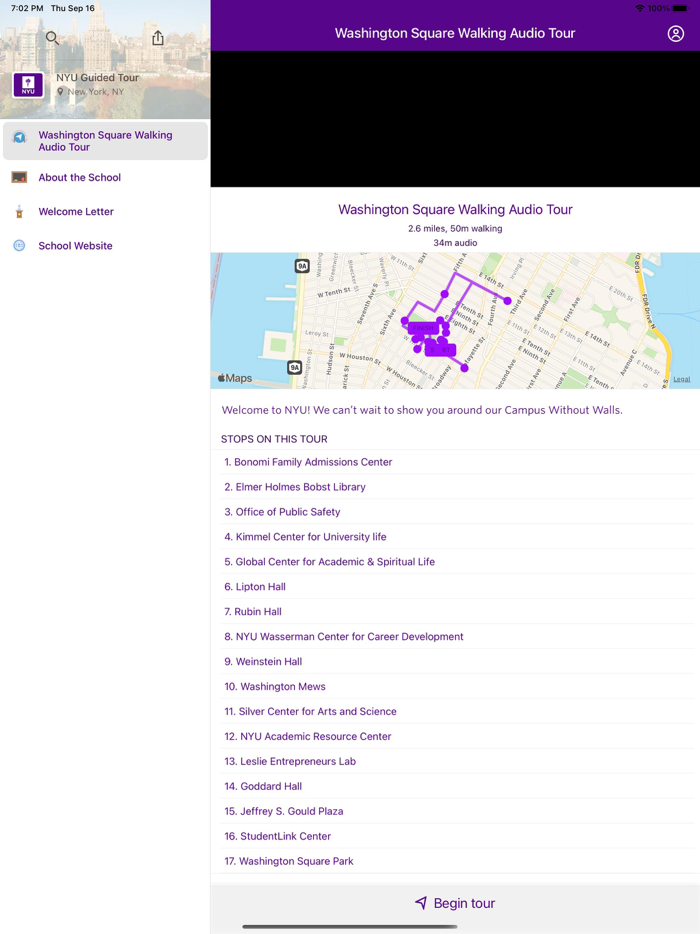Select stop 6. Lipton Hall
This screenshot has height=934, width=700.
tap(455, 587)
